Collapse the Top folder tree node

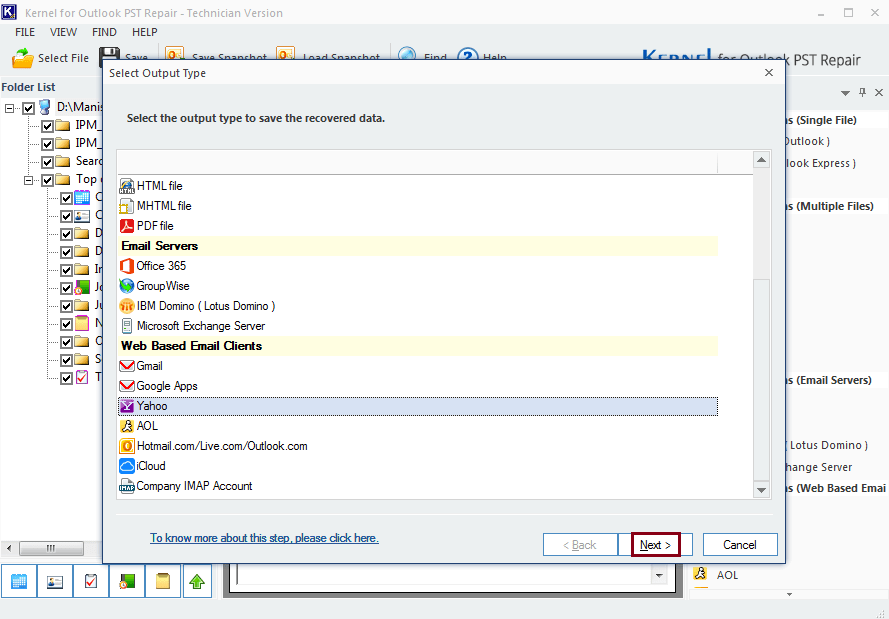(29, 180)
